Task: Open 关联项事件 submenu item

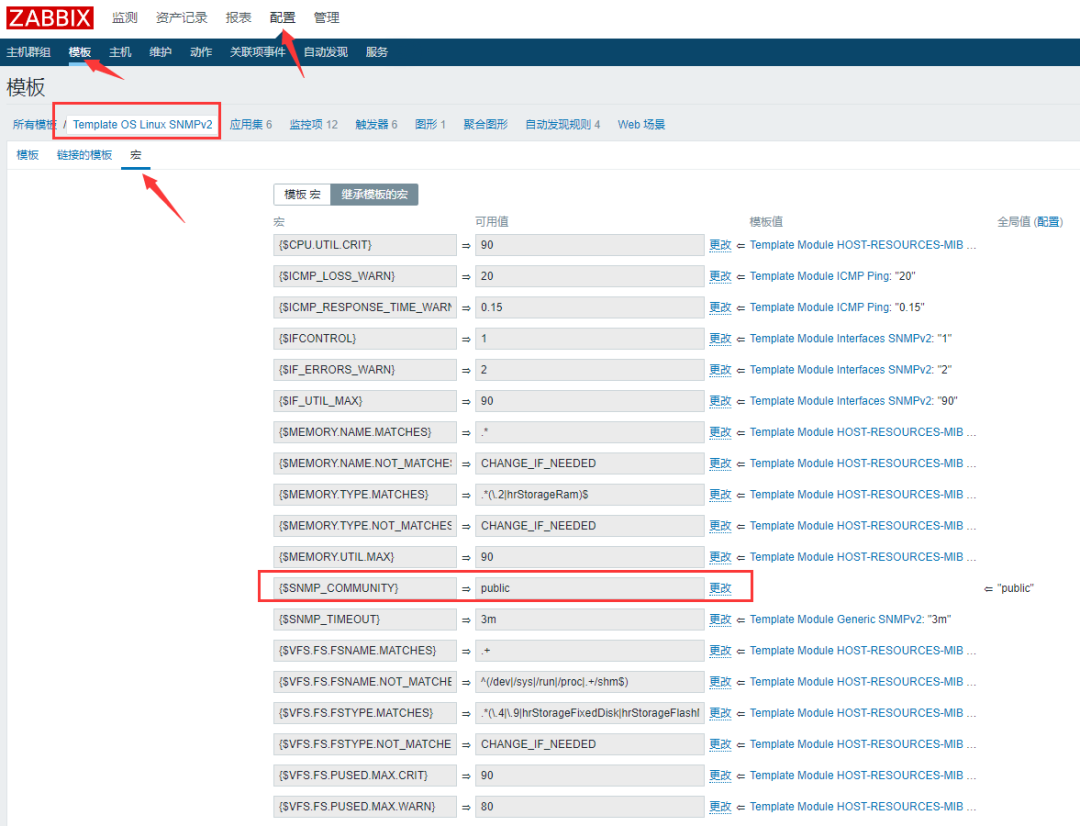Action: [258, 52]
